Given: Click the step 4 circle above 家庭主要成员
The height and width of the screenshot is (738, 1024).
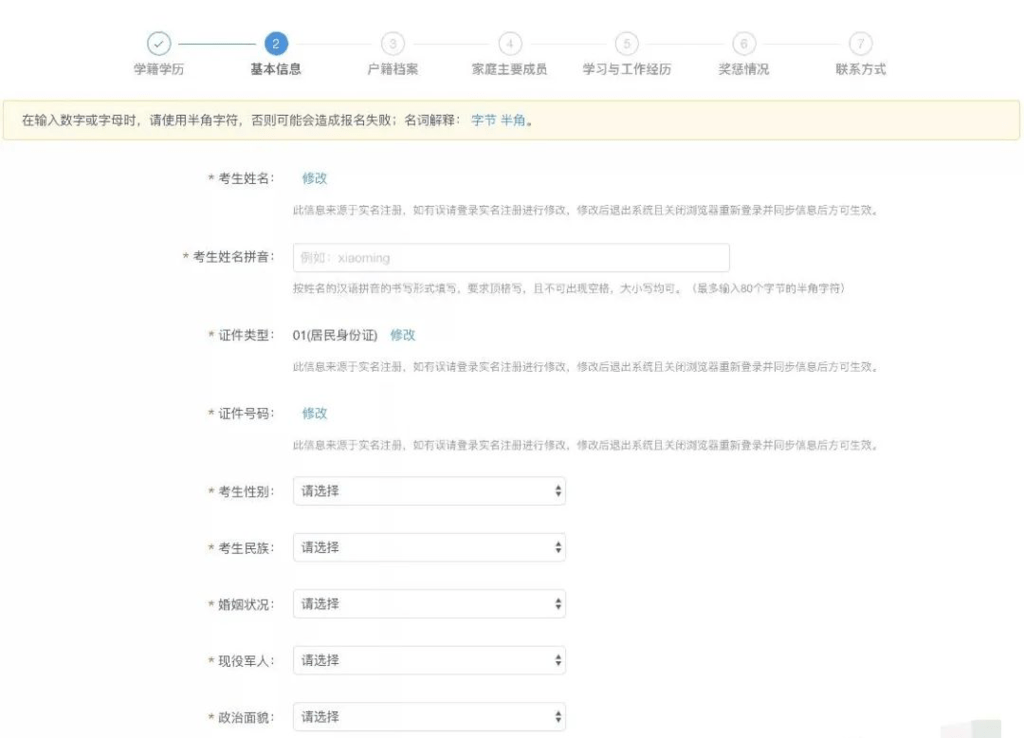Looking at the screenshot, I should [510, 45].
